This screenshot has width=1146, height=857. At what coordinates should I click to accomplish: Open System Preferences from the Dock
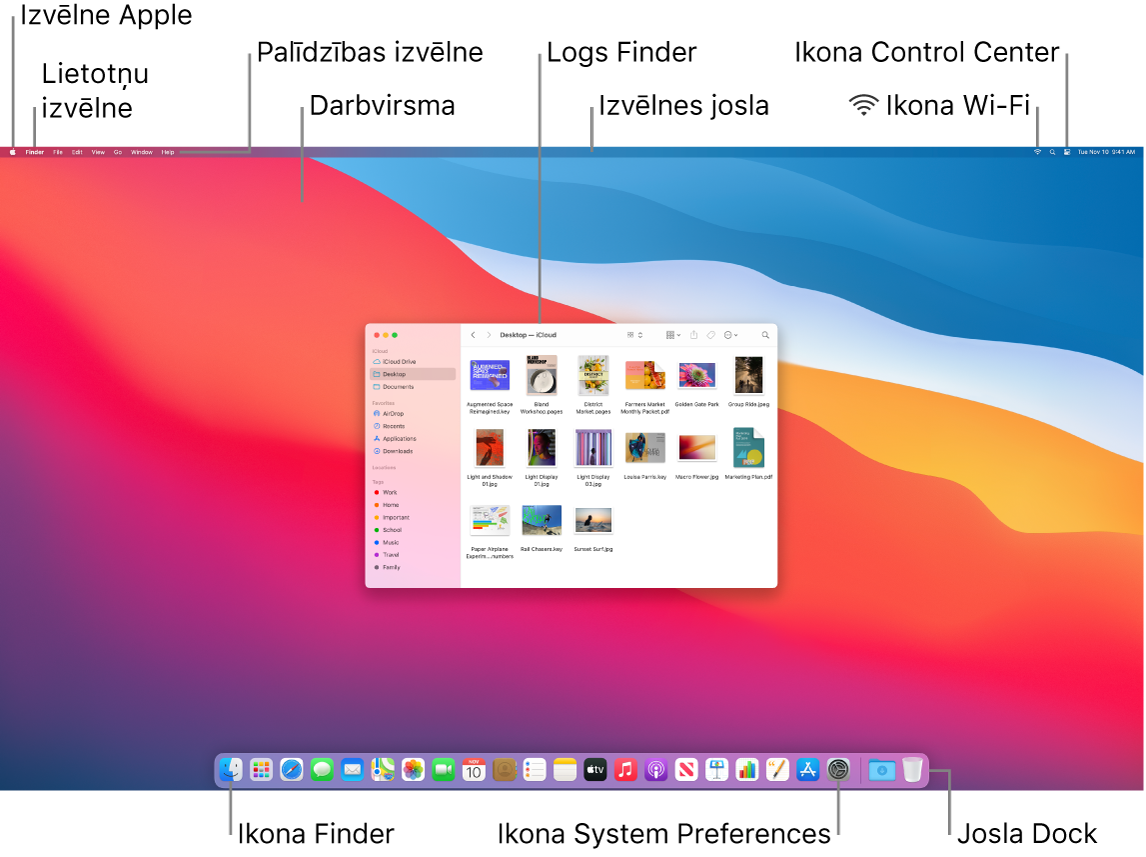pyautogui.click(x=838, y=769)
